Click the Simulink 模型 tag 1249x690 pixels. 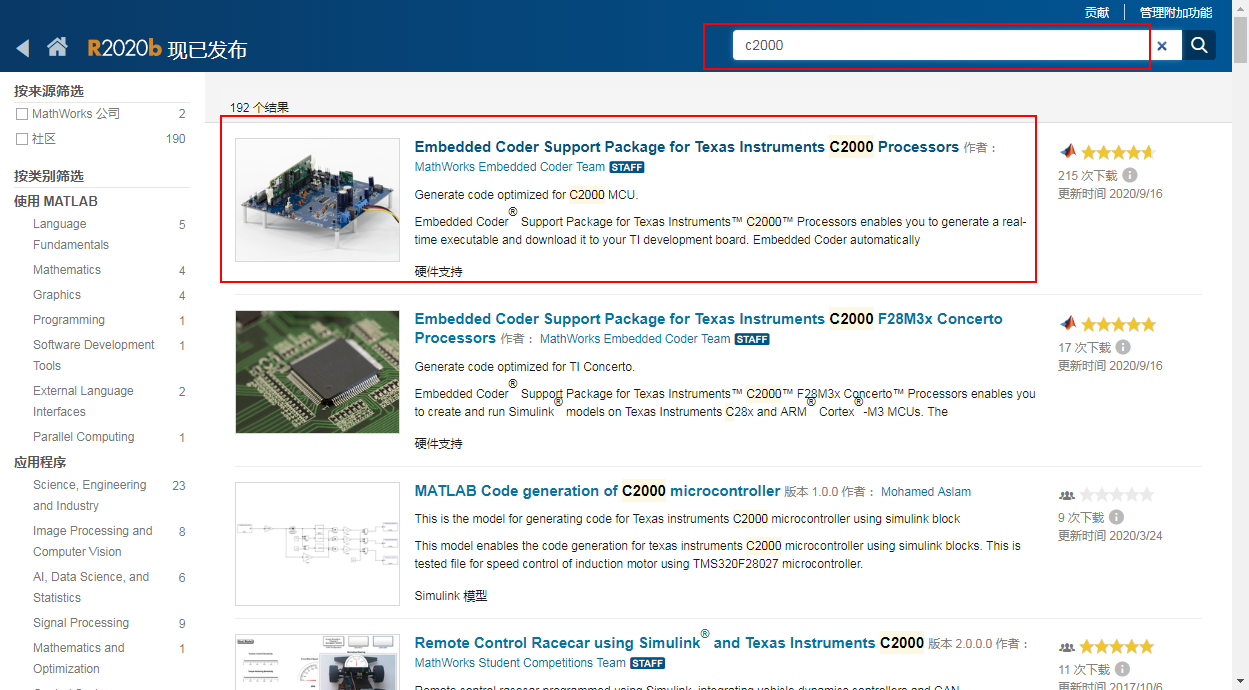451,595
